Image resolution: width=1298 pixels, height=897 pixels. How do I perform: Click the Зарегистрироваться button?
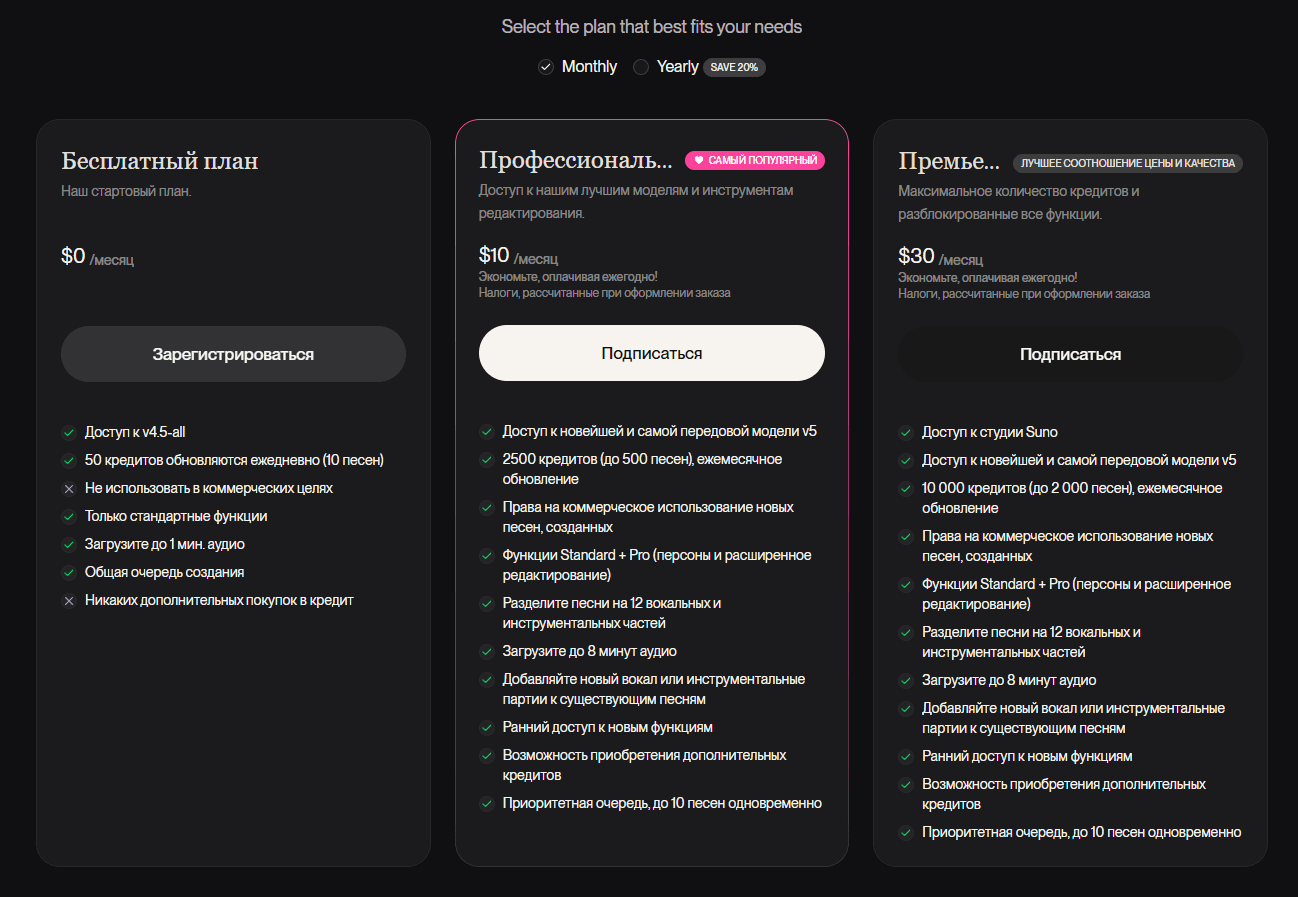(x=233, y=354)
